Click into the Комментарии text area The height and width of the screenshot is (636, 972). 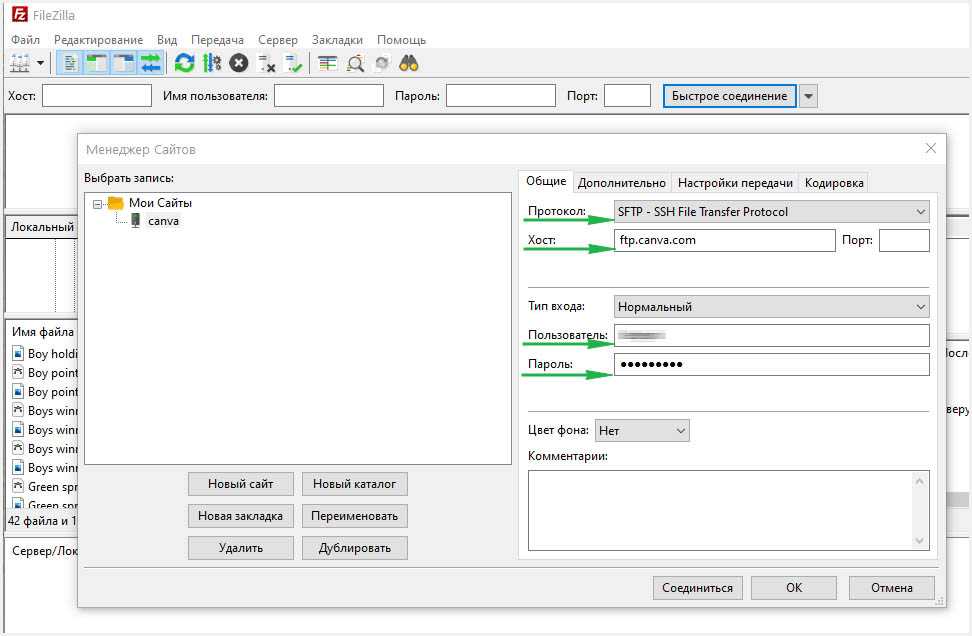720,510
